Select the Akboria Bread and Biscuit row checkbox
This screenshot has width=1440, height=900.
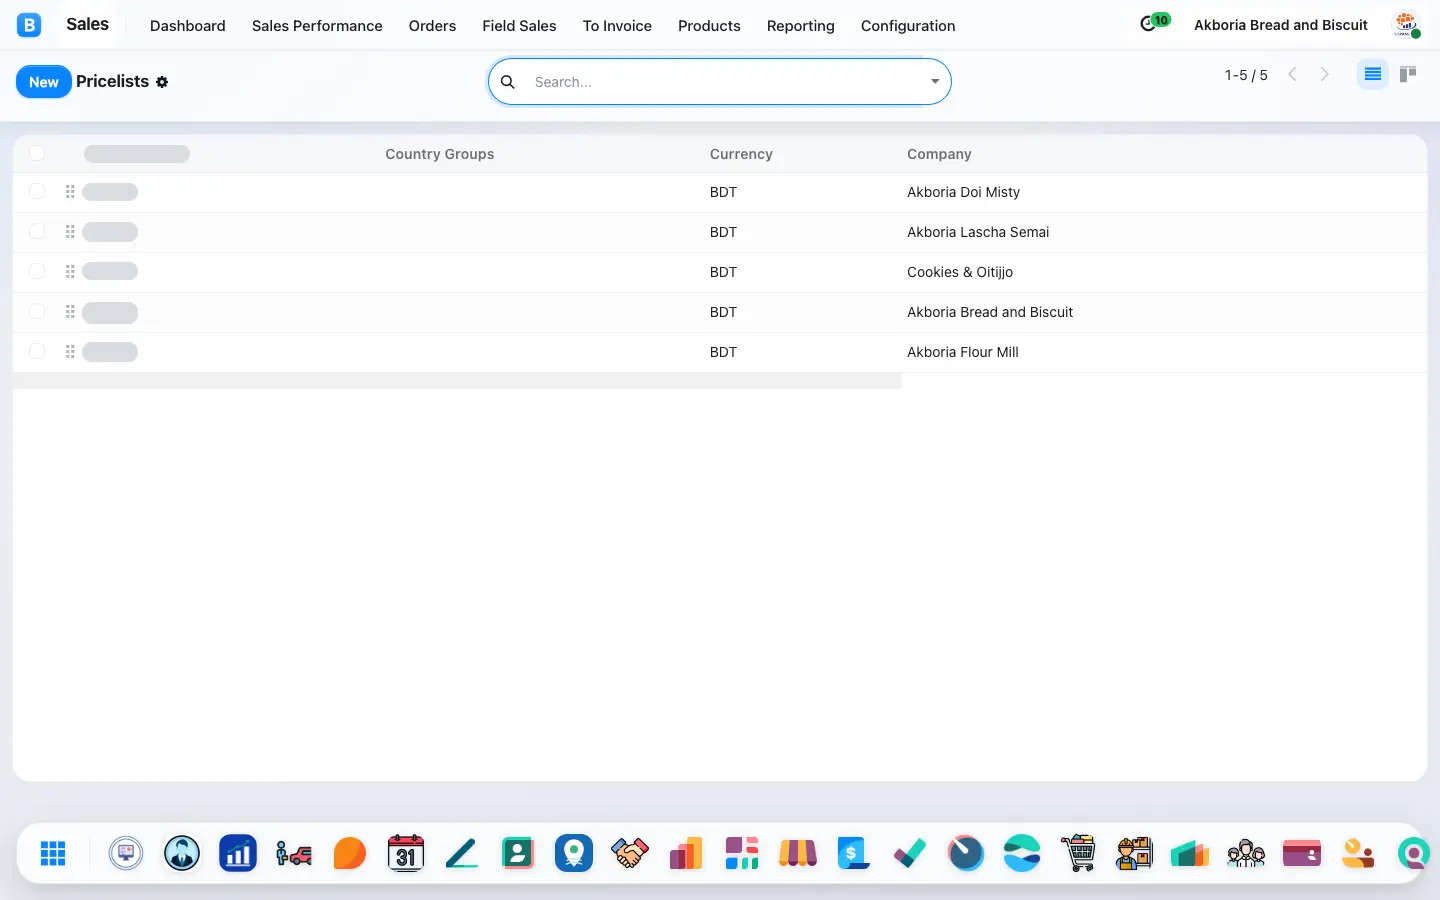(37, 311)
